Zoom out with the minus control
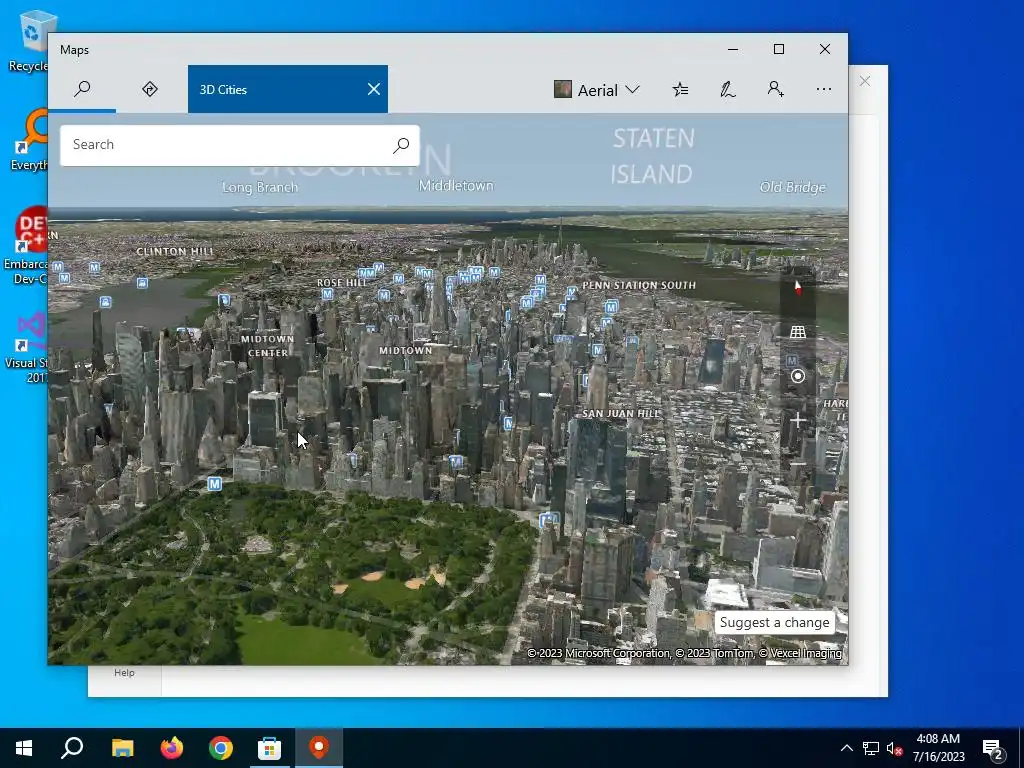This screenshot has width=1024, height=768. [797, 464]
